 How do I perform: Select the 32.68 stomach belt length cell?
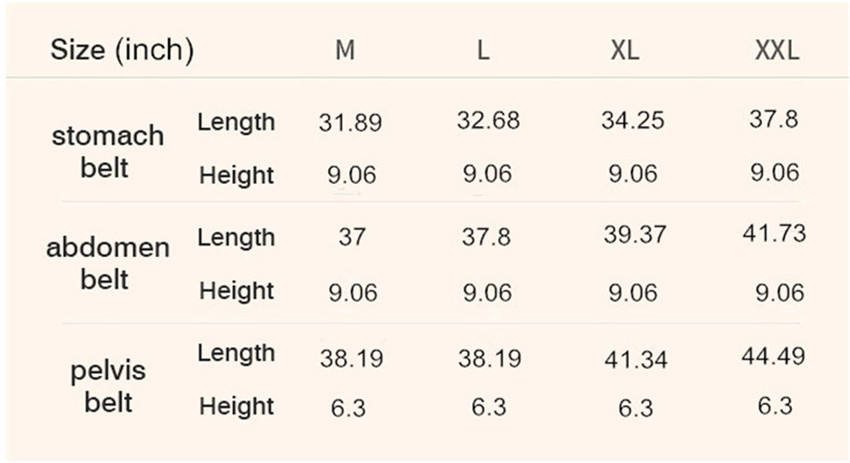[x=488, y=120]
